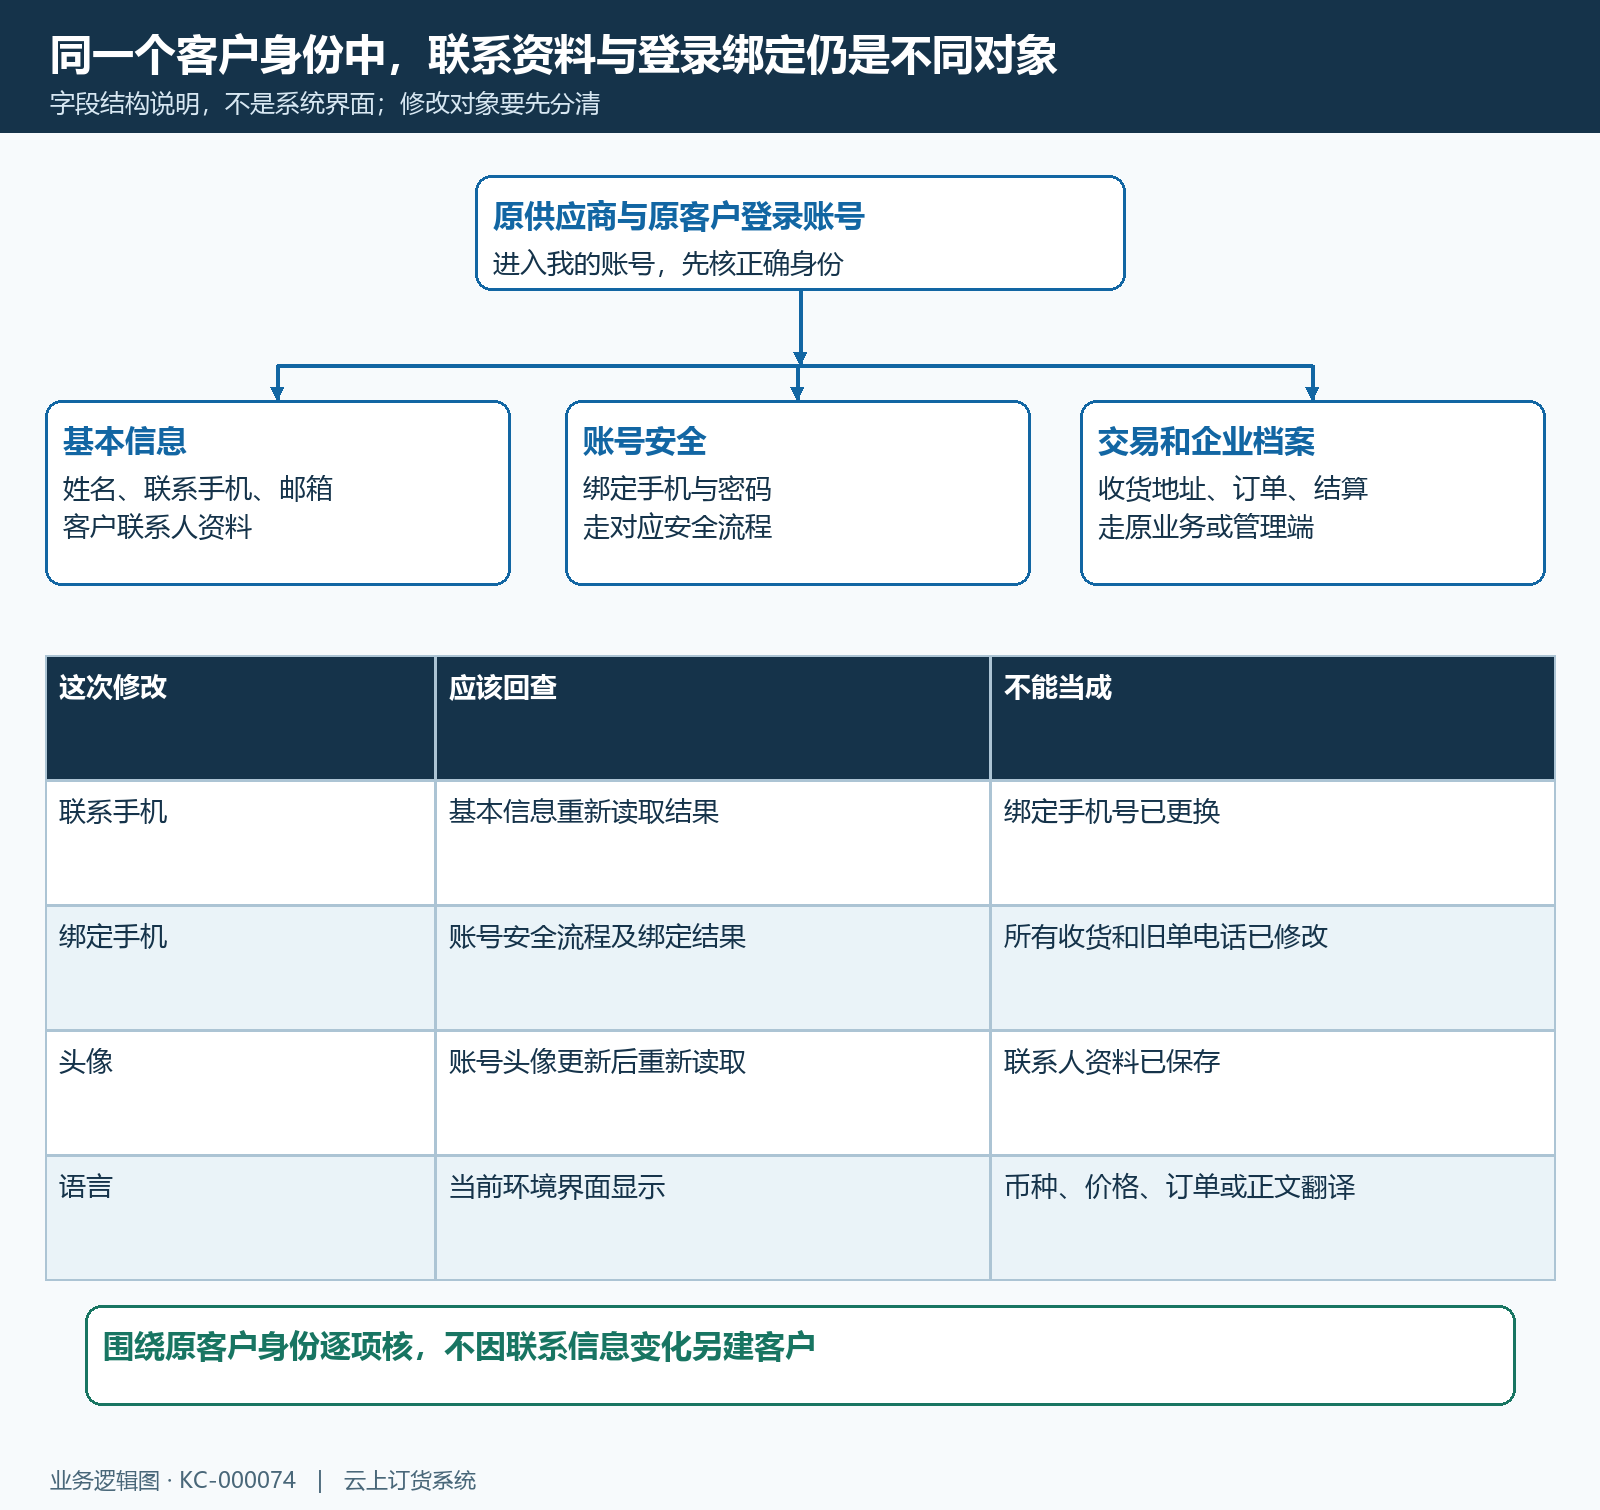Screen dimensions: 1600x1510
Task: Select the cell 账号头像更新后重新读取
Action: [x=713, y=1093]
